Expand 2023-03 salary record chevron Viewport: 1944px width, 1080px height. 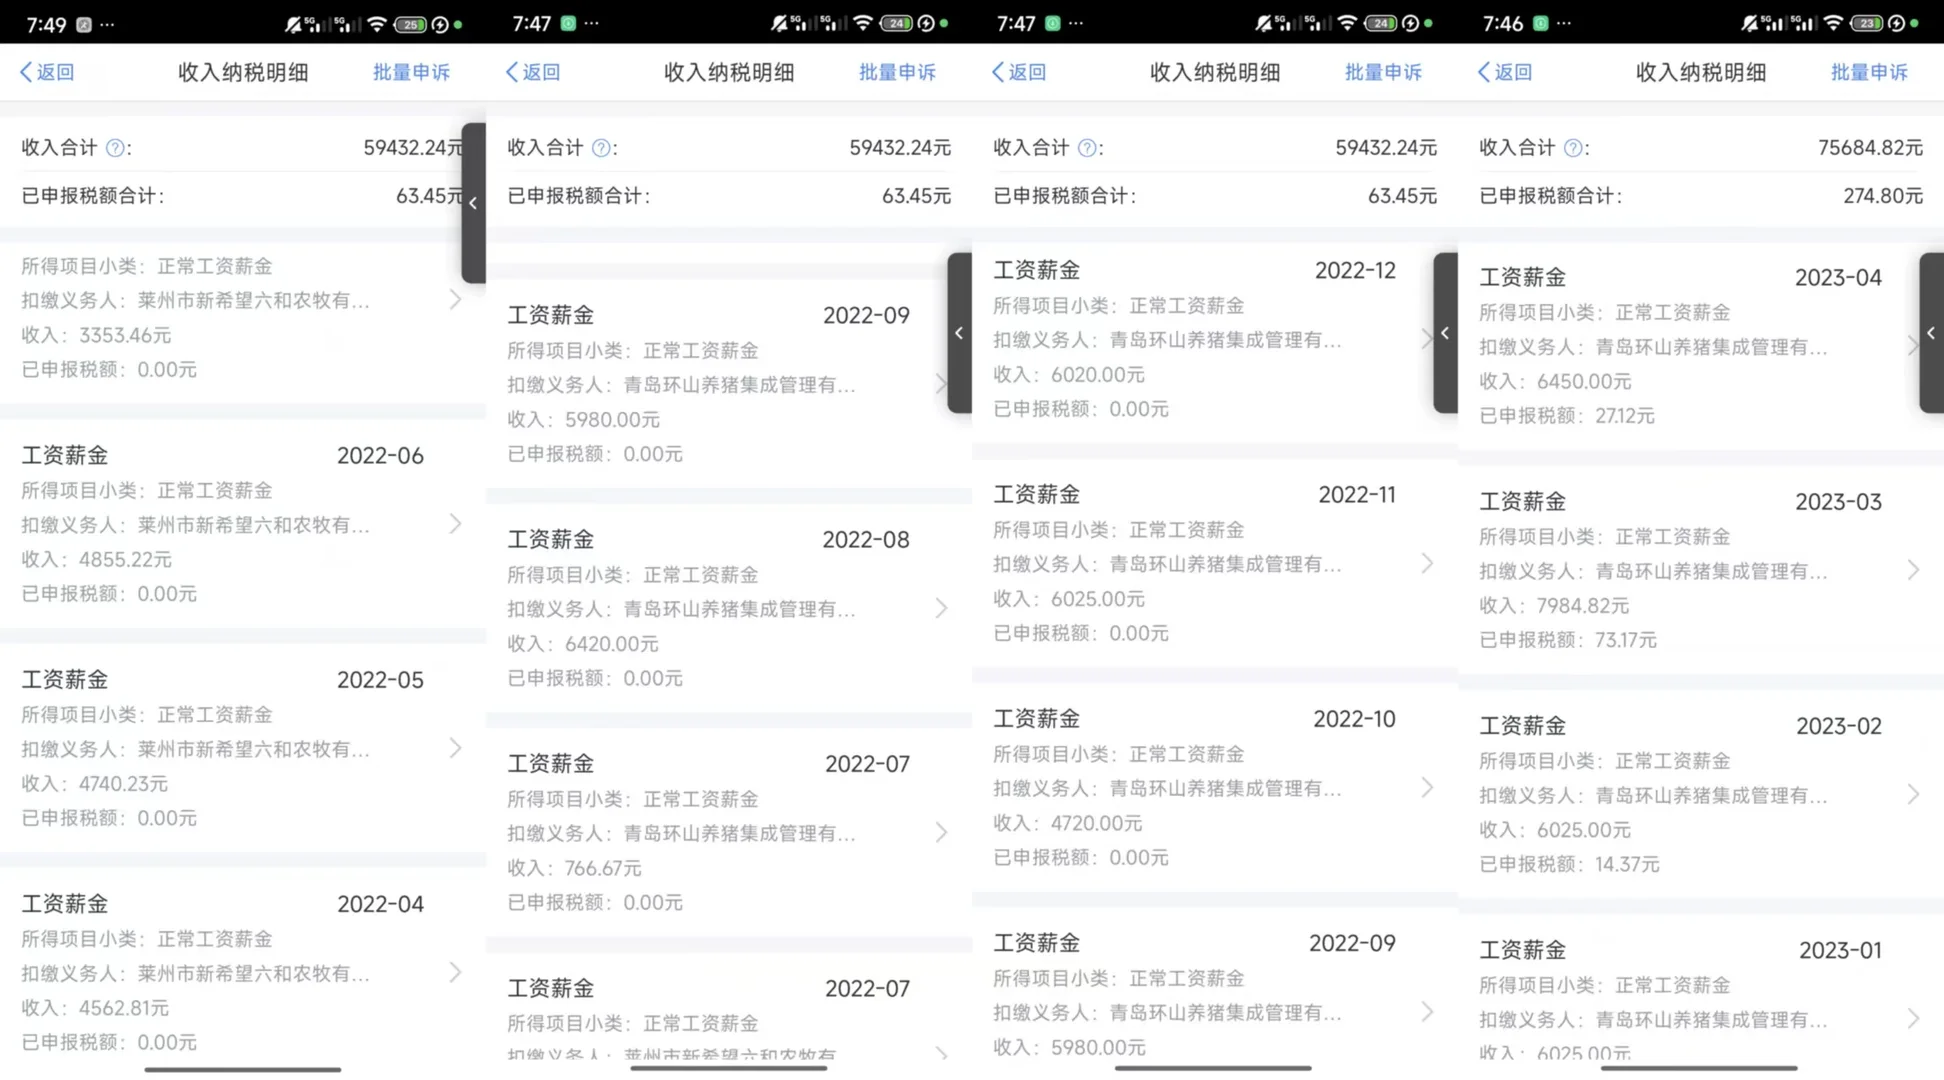1913,570
